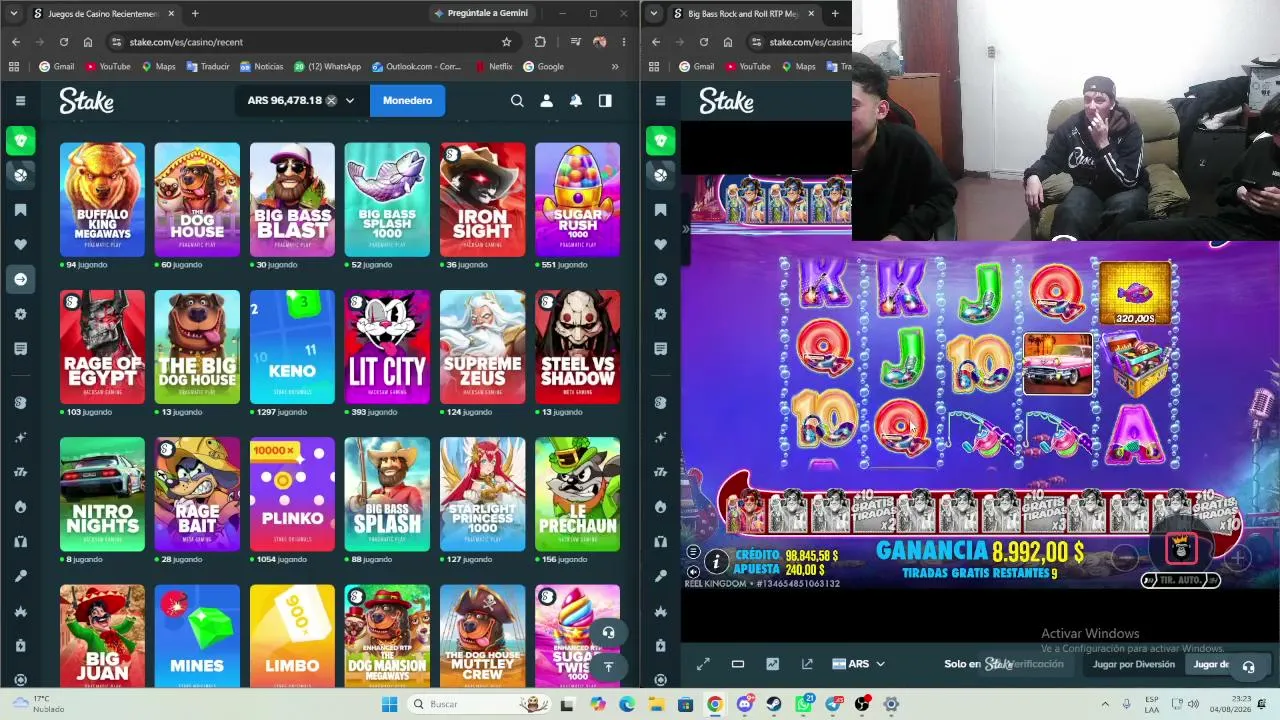This screenshot has width=1280, height=720.
Task: Open the Keno game thumbnail
Action: point(292,347)
